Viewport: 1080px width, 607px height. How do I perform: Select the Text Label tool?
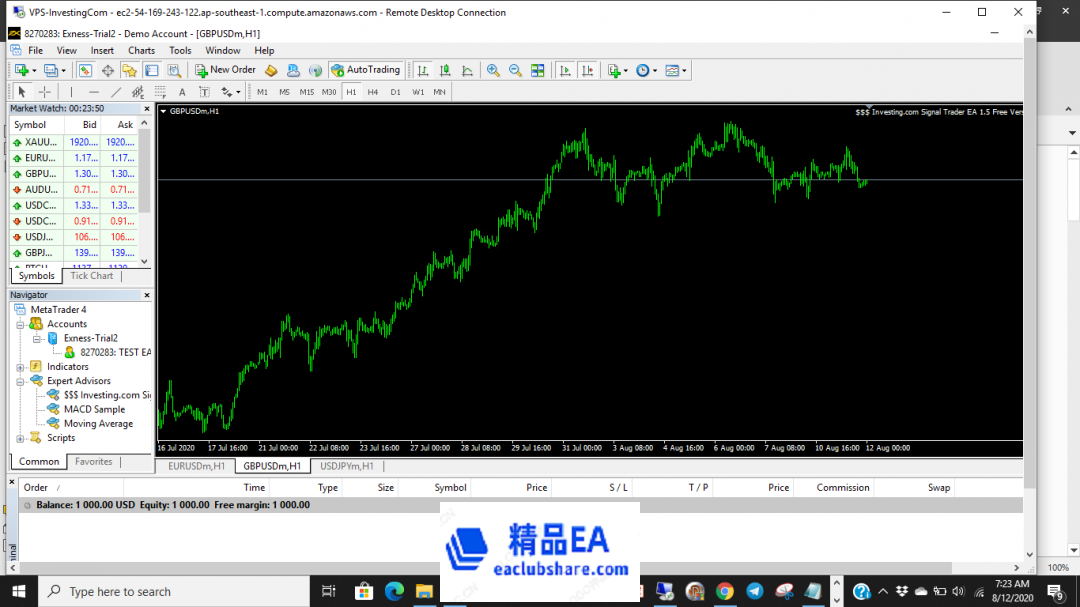204,92
